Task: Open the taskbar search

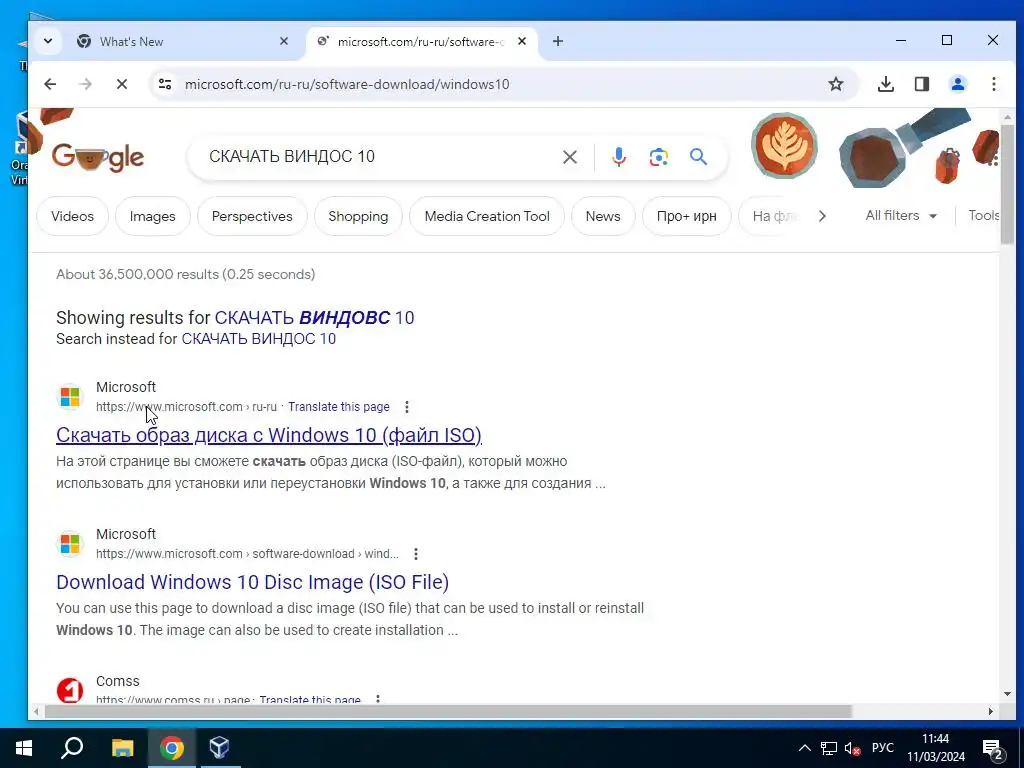Action: coord(72,748)
